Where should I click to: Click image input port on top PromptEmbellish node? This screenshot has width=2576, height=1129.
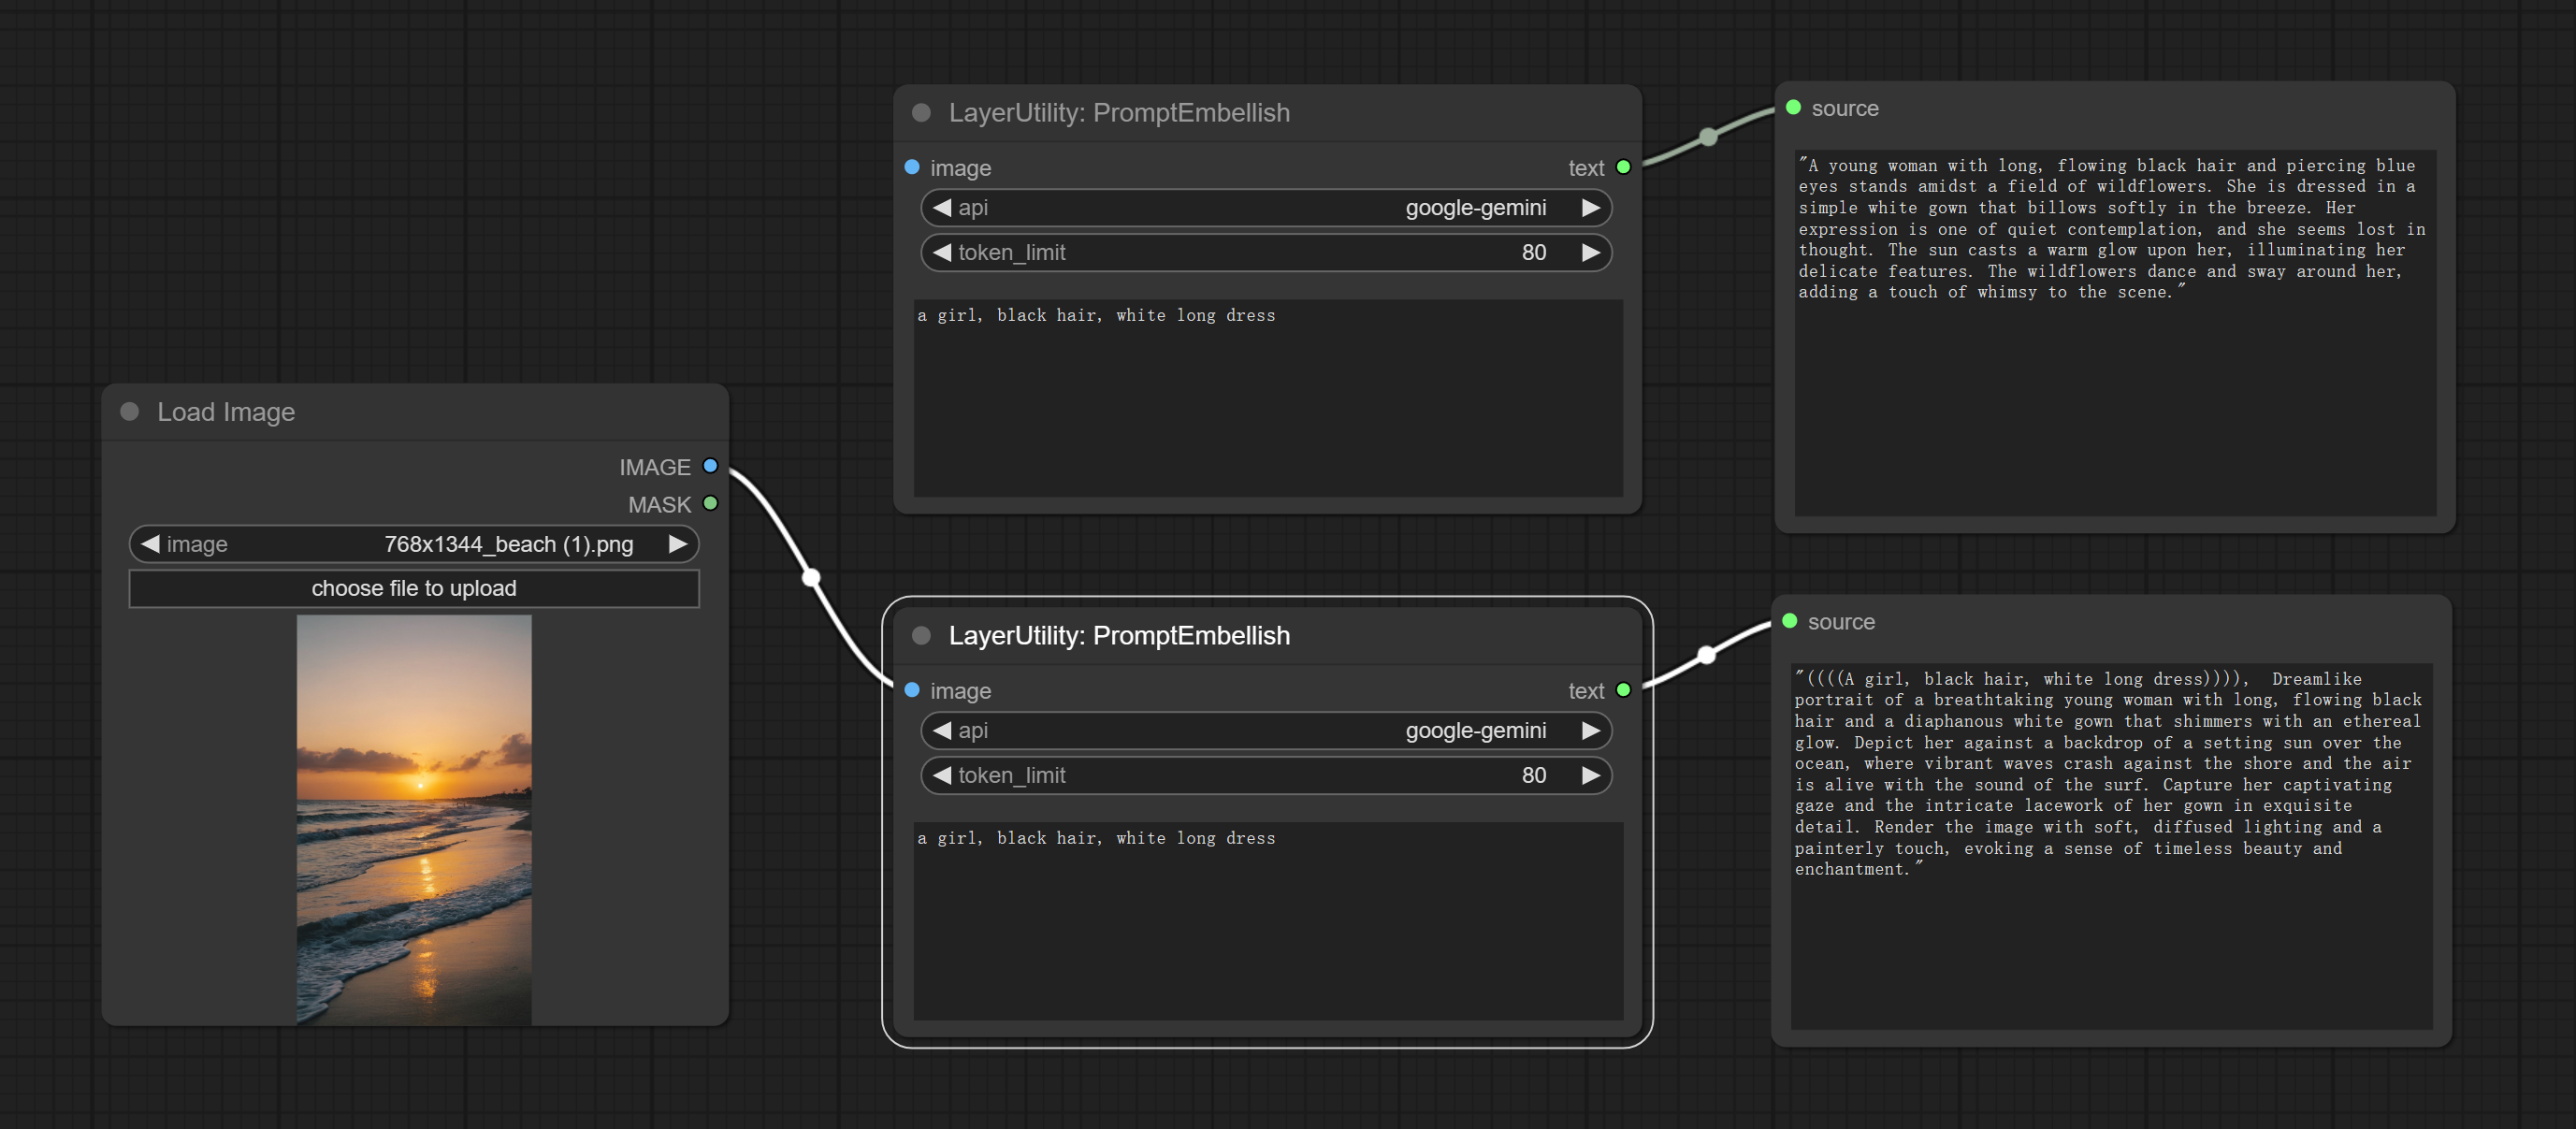912,167
